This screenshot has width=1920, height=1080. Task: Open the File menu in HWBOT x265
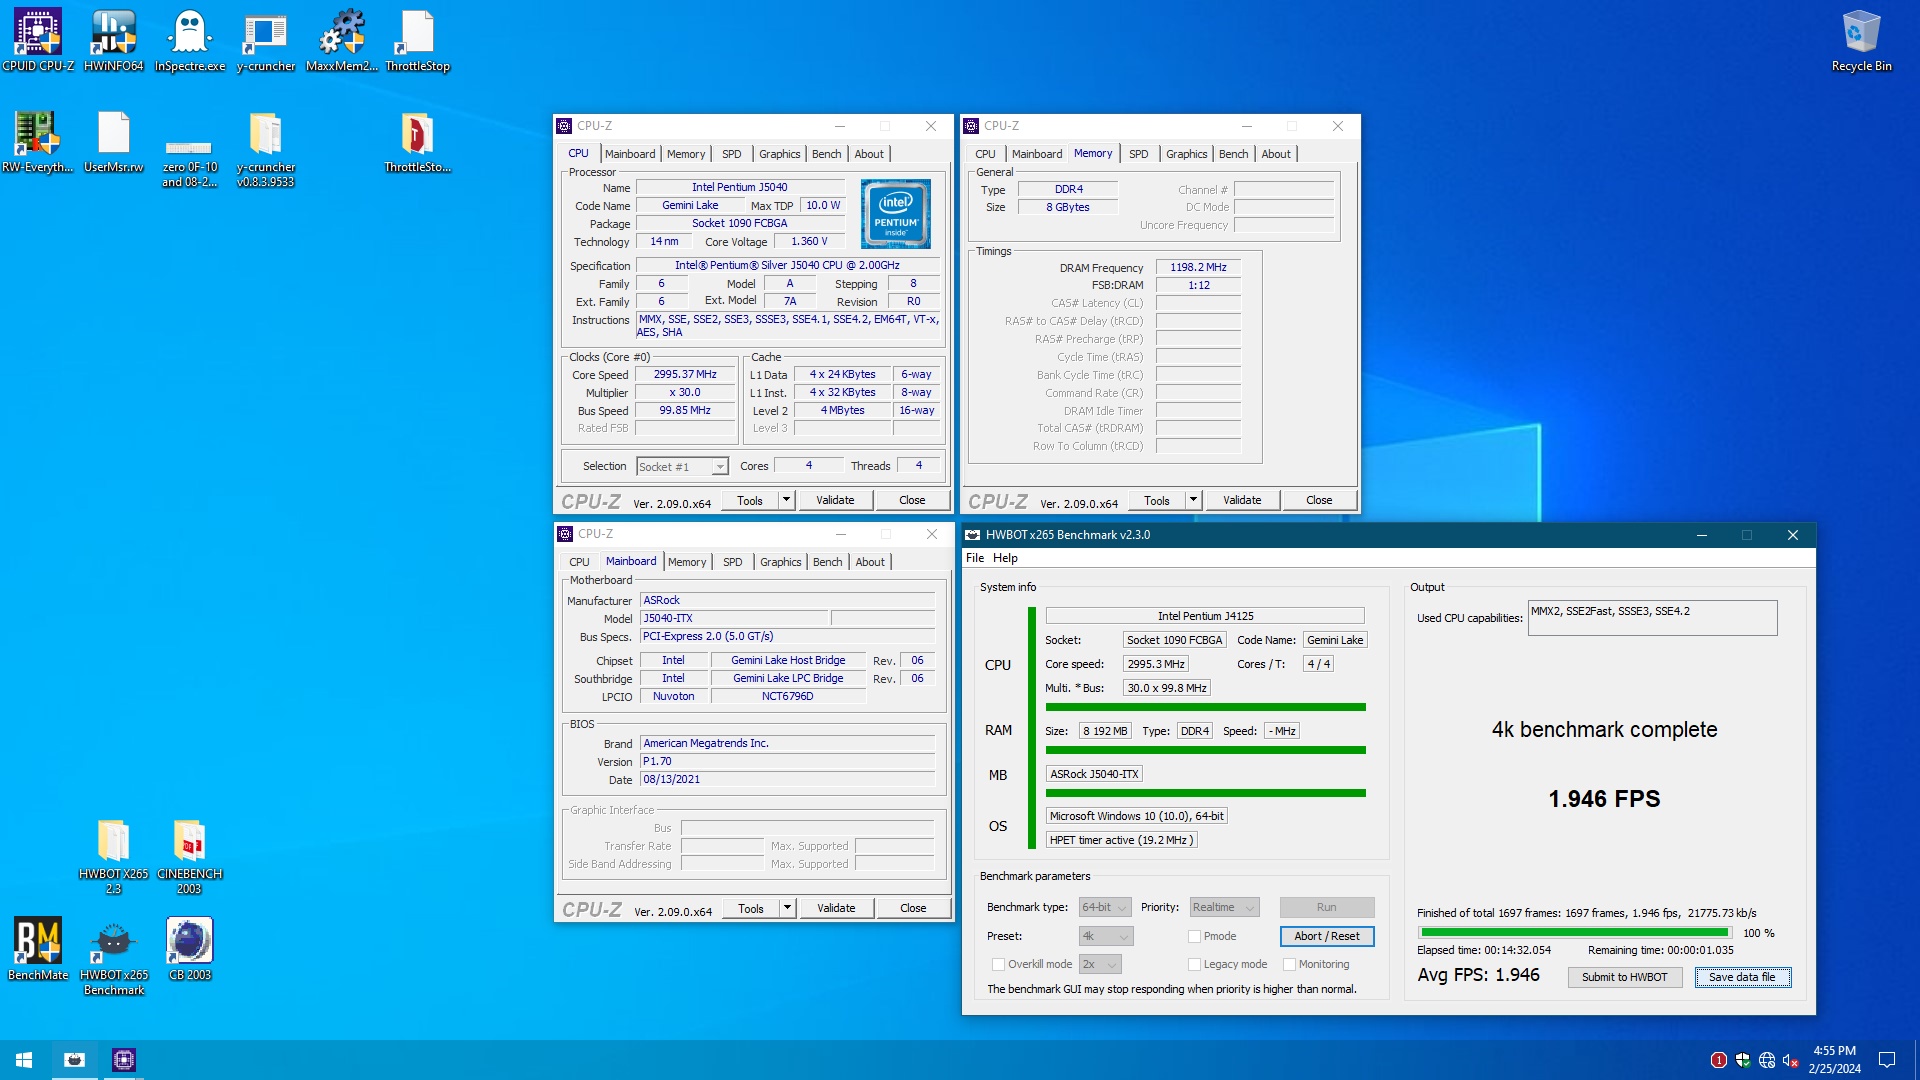tap(974, 558)
